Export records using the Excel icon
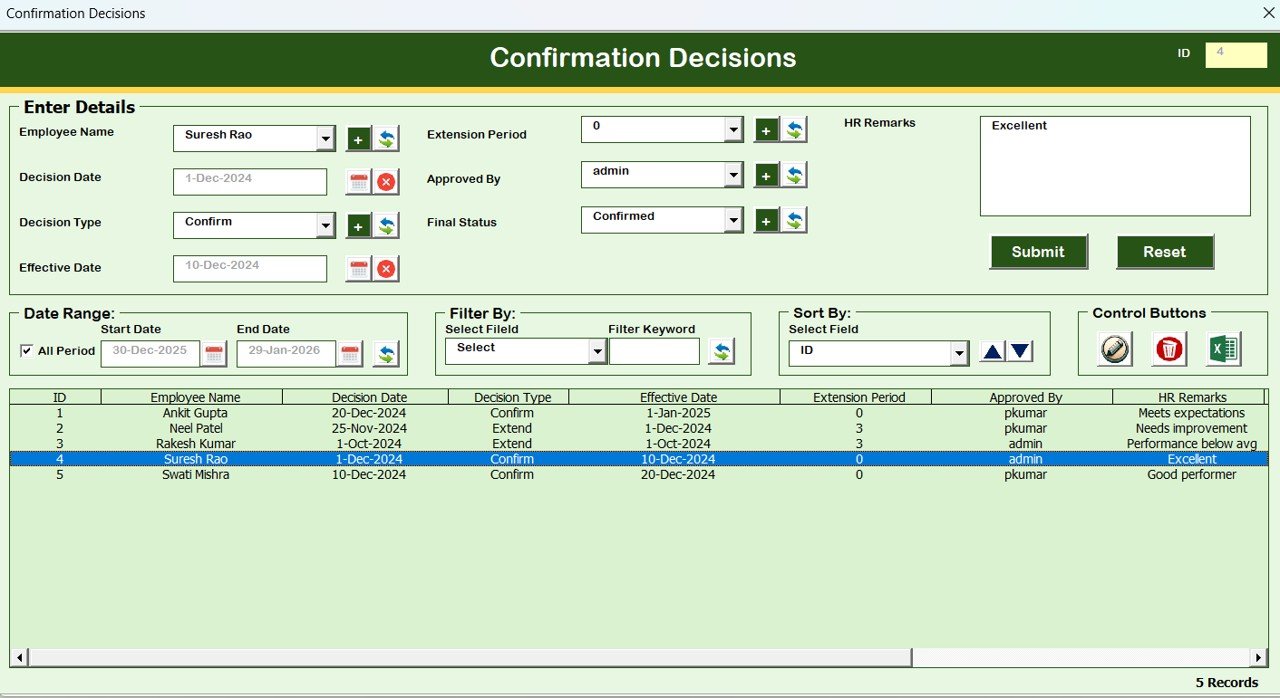 1222,349
